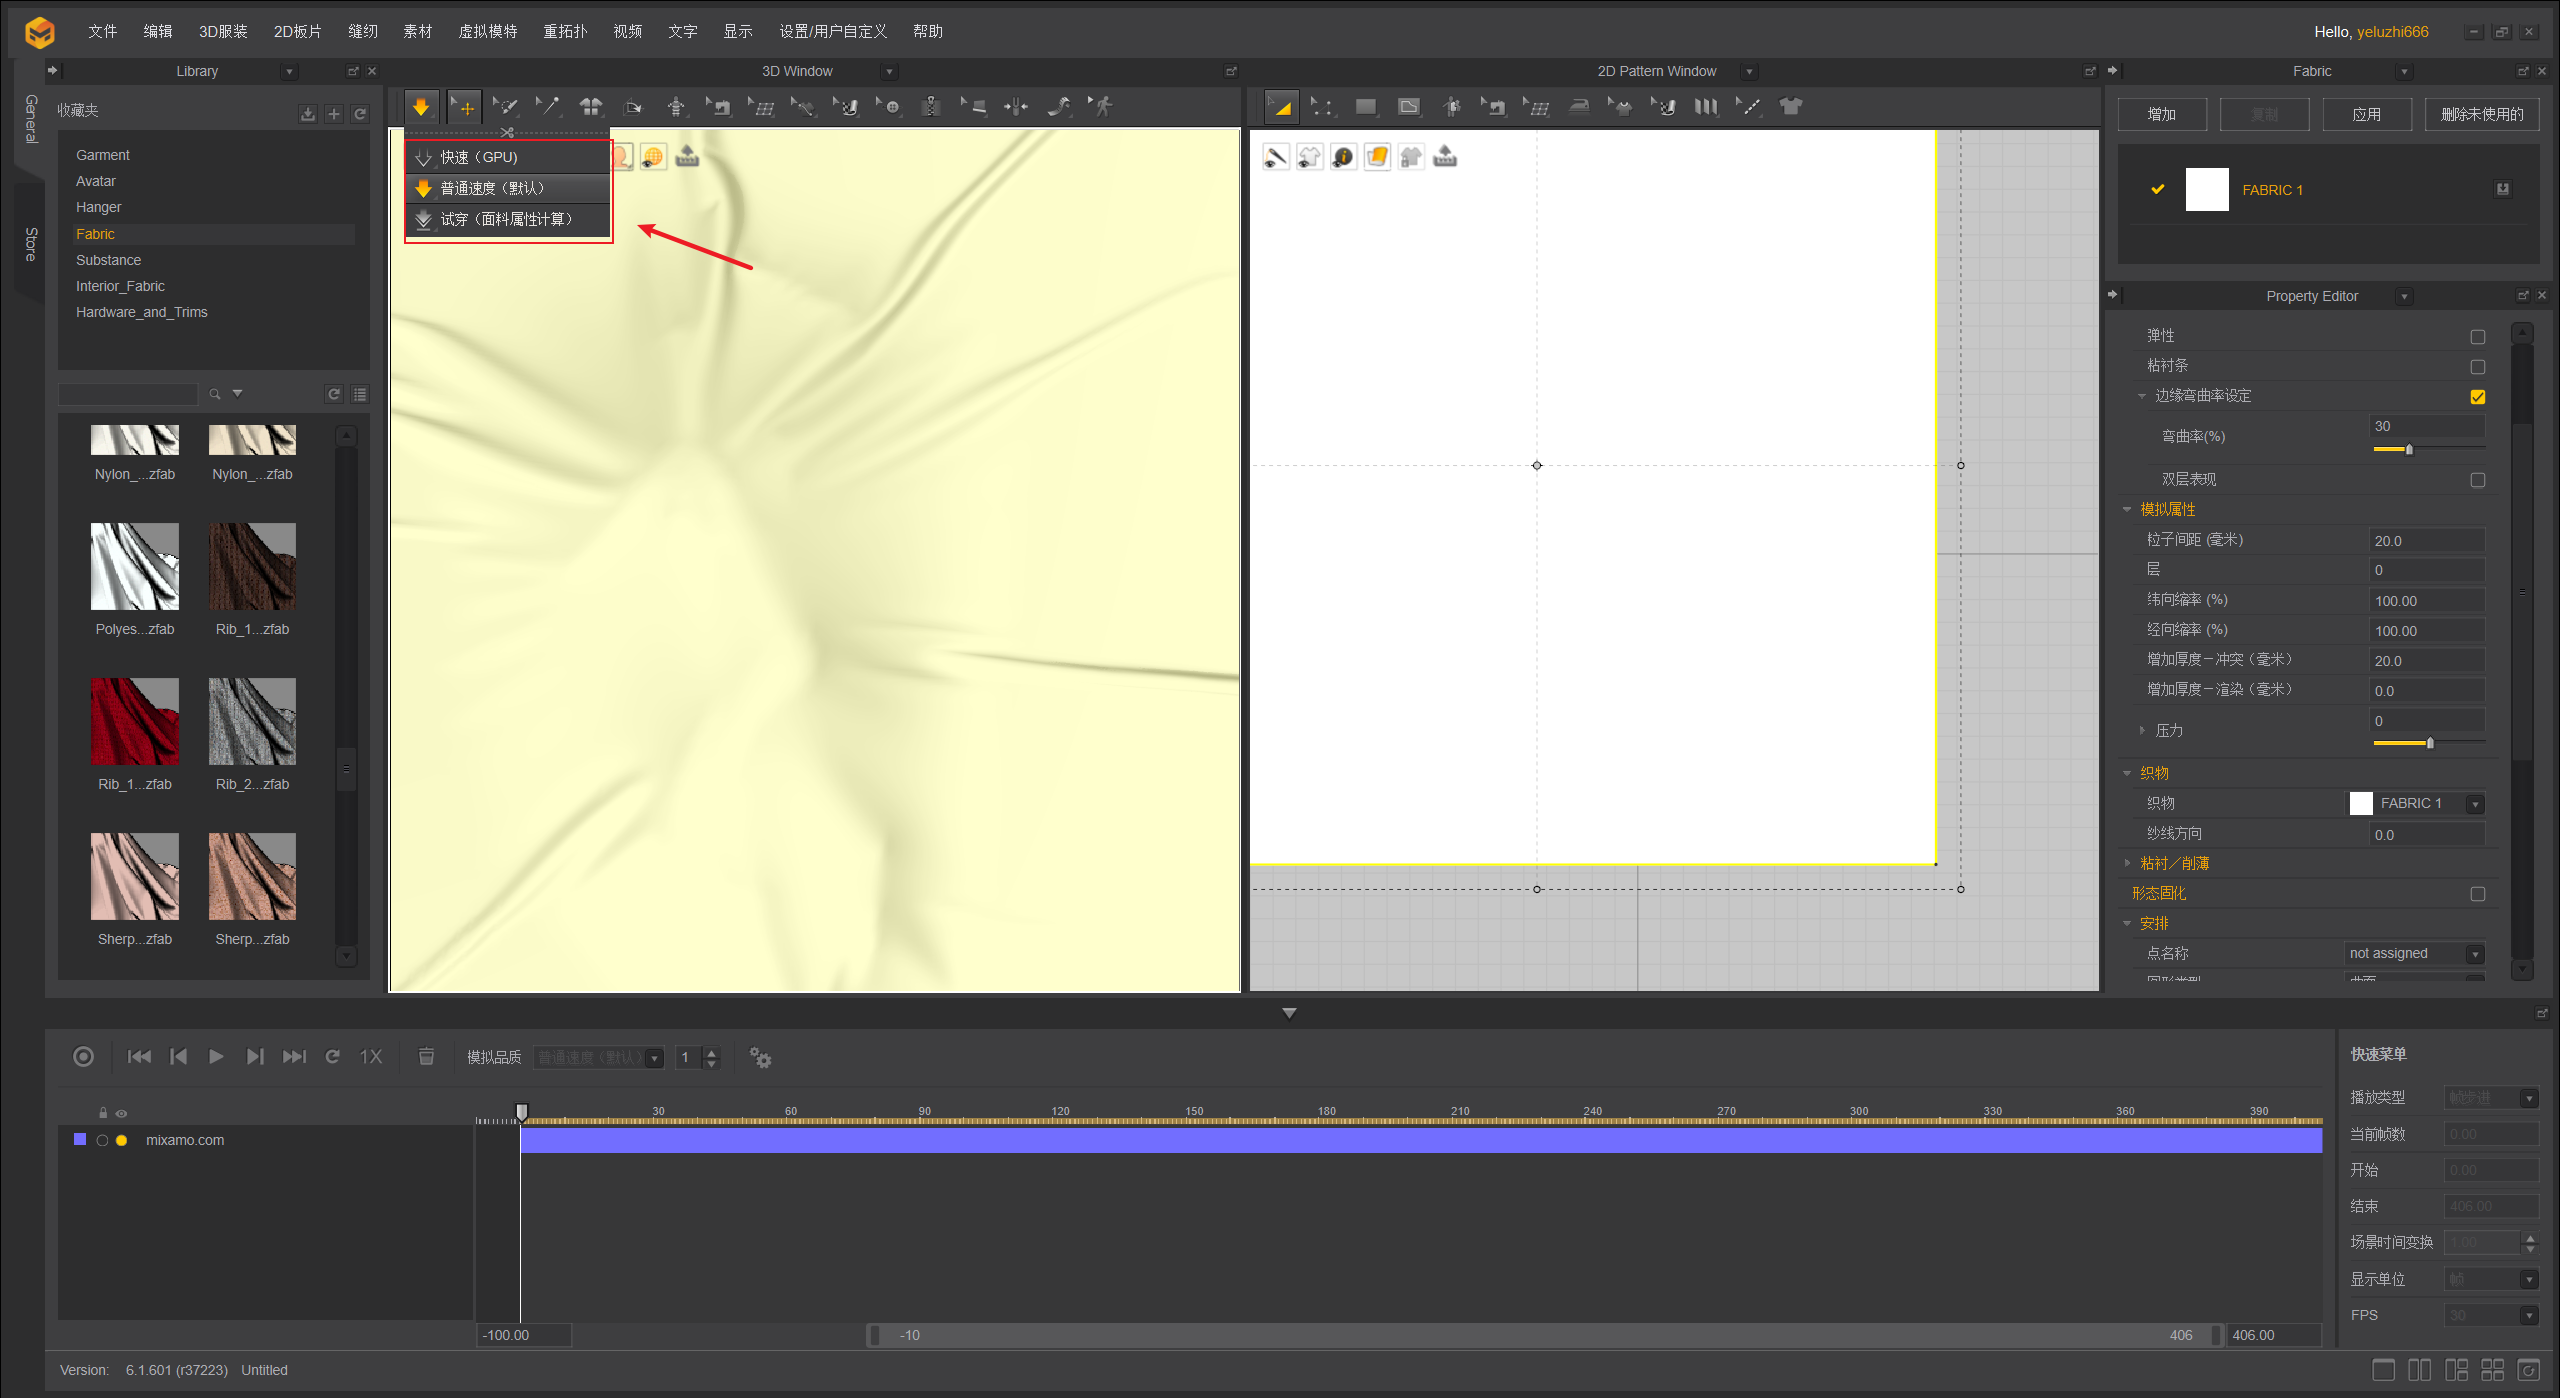Screen dimensions: 2560x1398
Task: Uncheck the 边缘弯曲率设定 checkbox
Action: (x=2477, y=397)
